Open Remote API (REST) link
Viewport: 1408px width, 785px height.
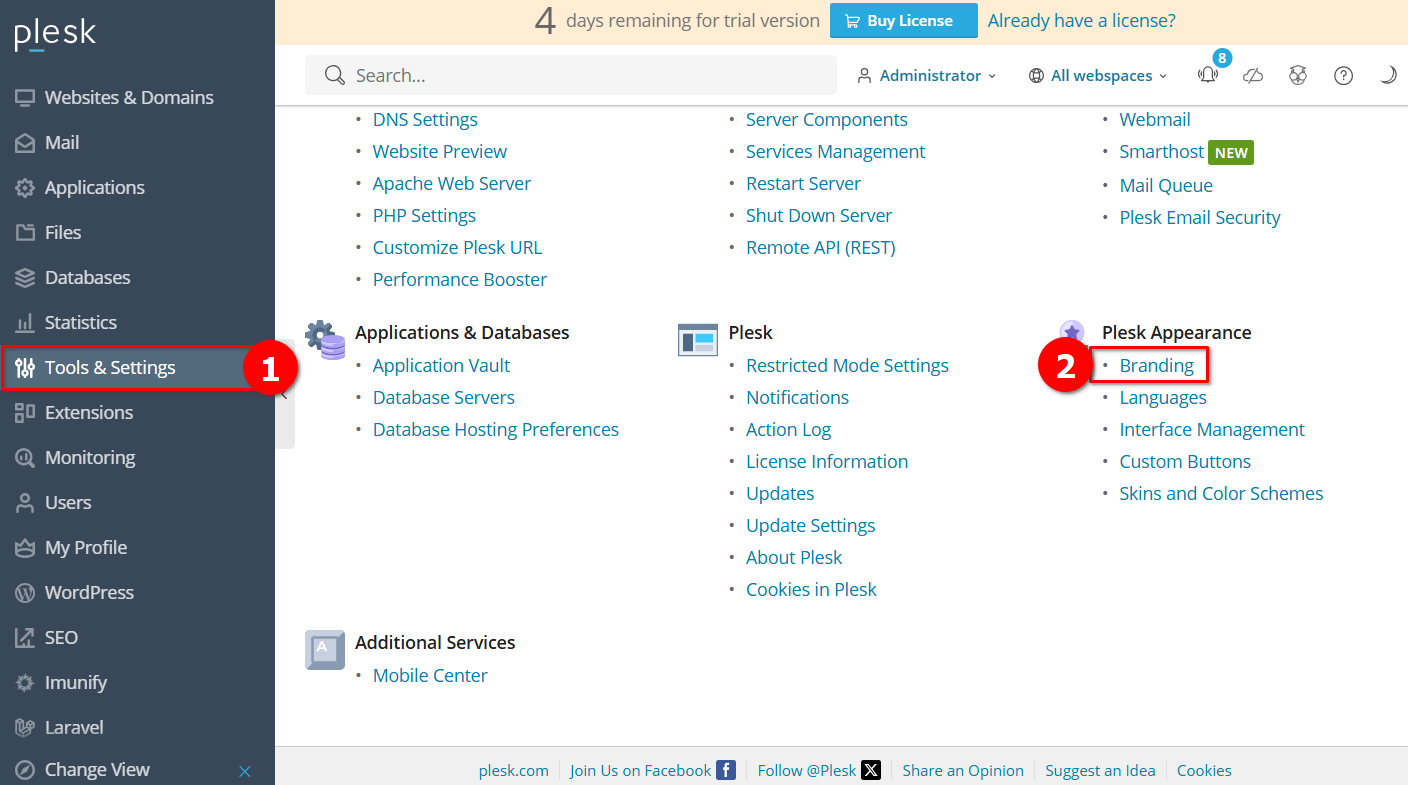(821, 248)
